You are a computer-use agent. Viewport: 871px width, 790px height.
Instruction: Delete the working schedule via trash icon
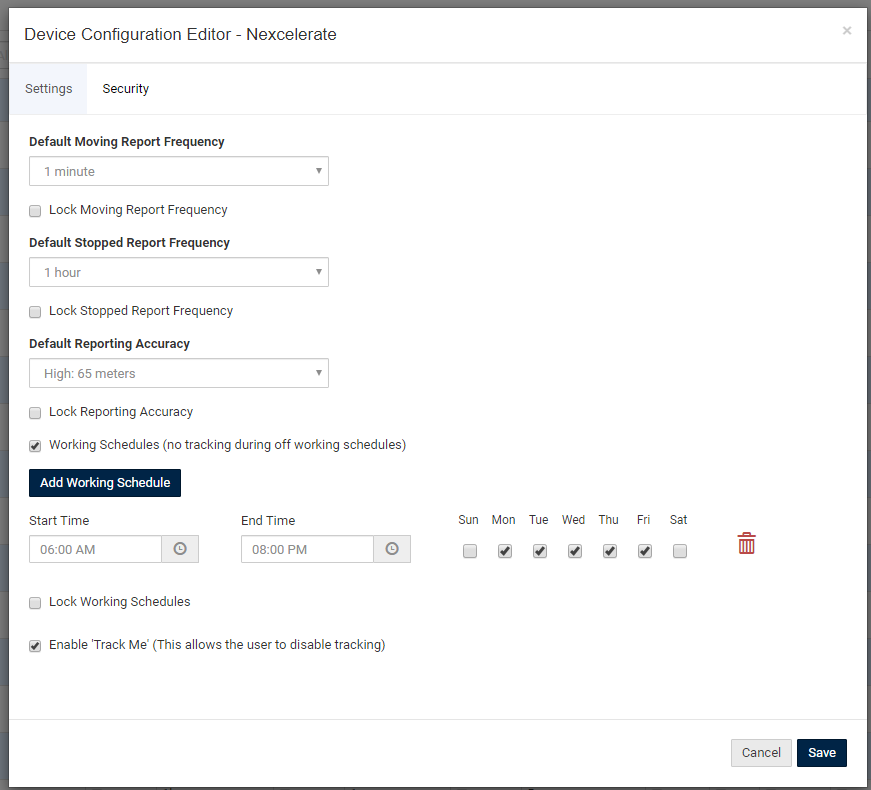tap(746, 543)
